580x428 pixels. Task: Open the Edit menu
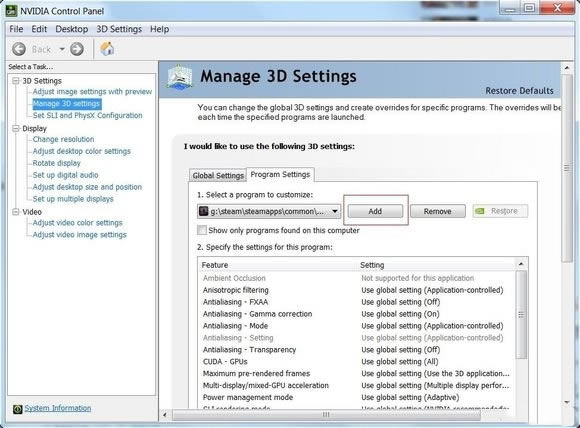point(39,29)
